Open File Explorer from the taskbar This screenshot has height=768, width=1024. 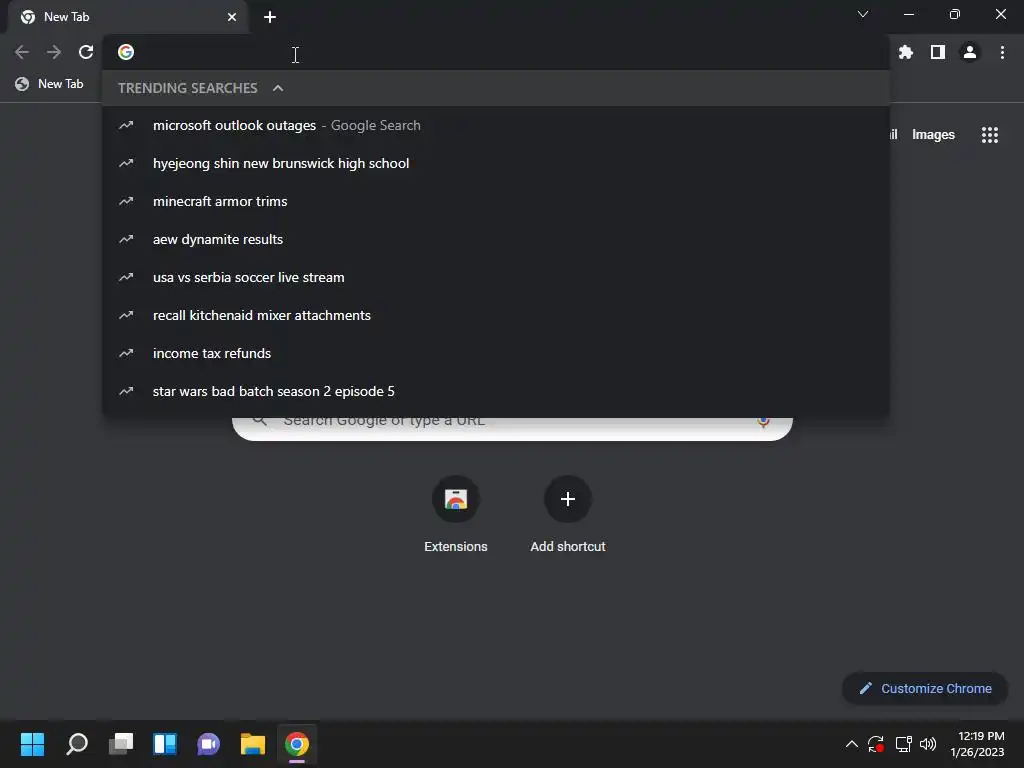tap(253, 744)
